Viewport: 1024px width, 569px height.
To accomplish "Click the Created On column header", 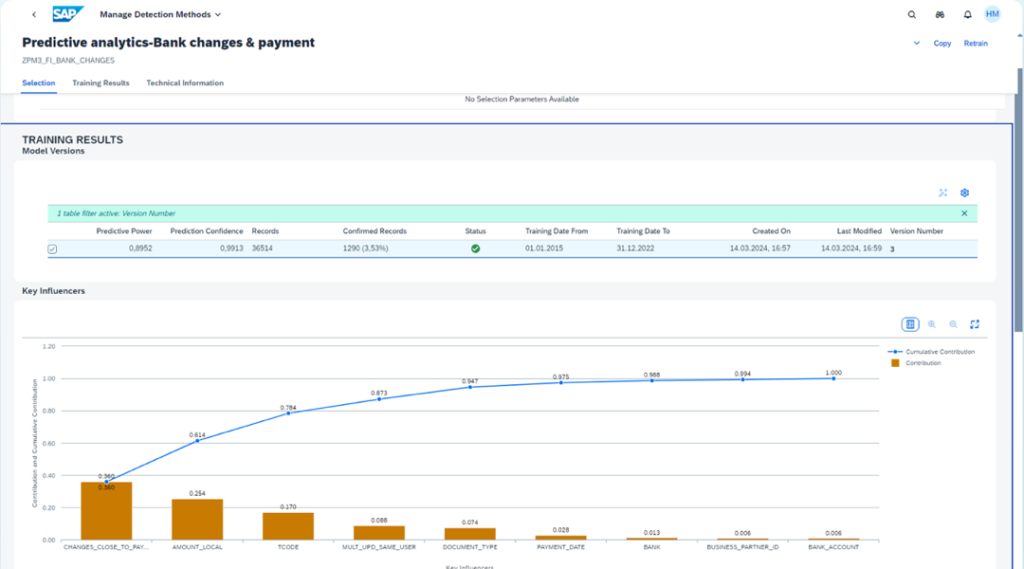I will pos(771,231).
